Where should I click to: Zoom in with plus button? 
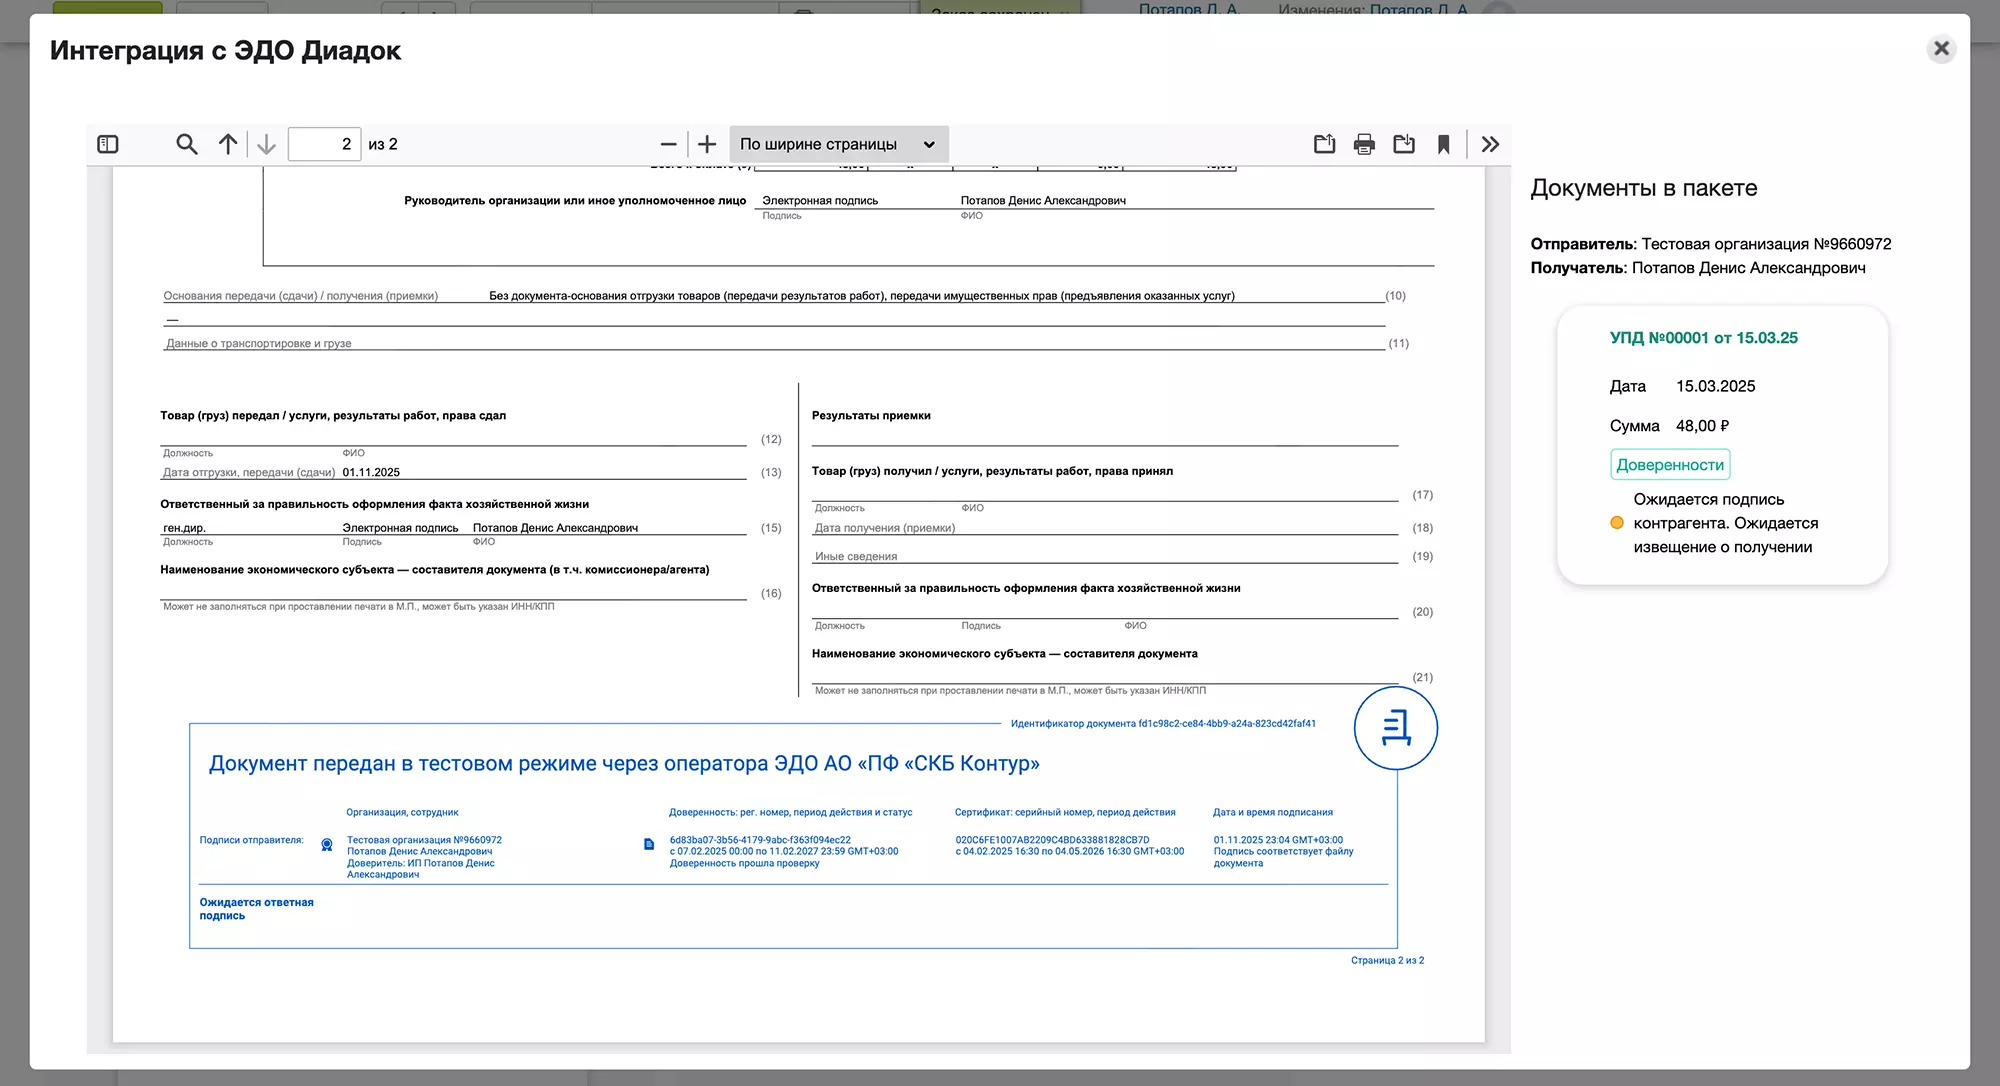click(707, 144)
